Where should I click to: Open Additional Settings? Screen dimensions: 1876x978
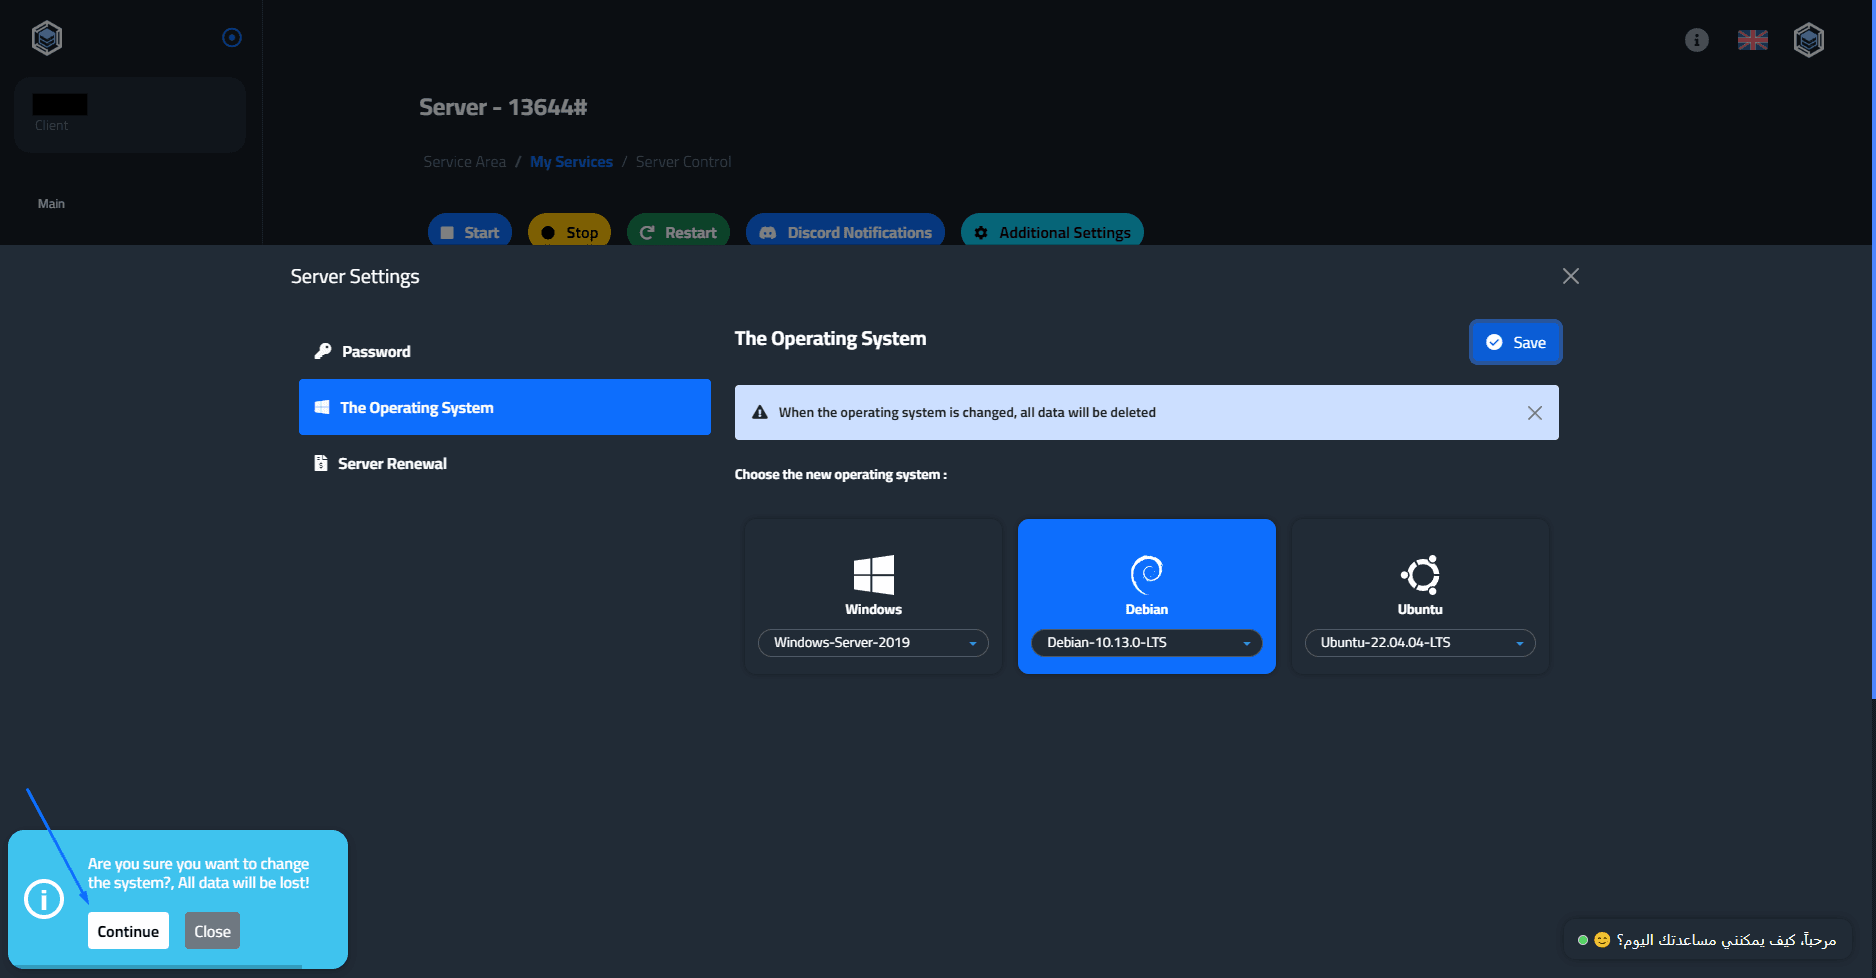[1052, 232]
